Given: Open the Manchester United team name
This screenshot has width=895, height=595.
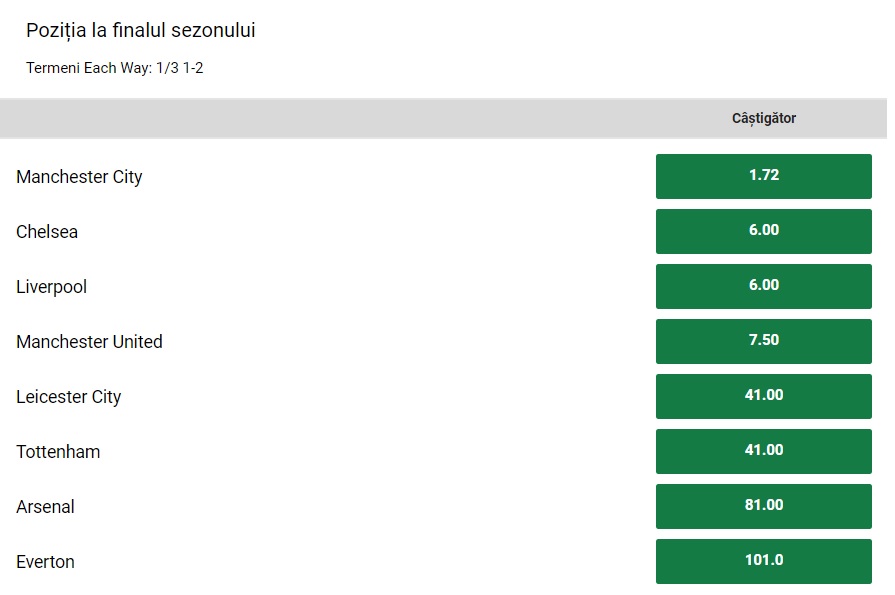Looking at the screenshot, I should coord(89,342).
